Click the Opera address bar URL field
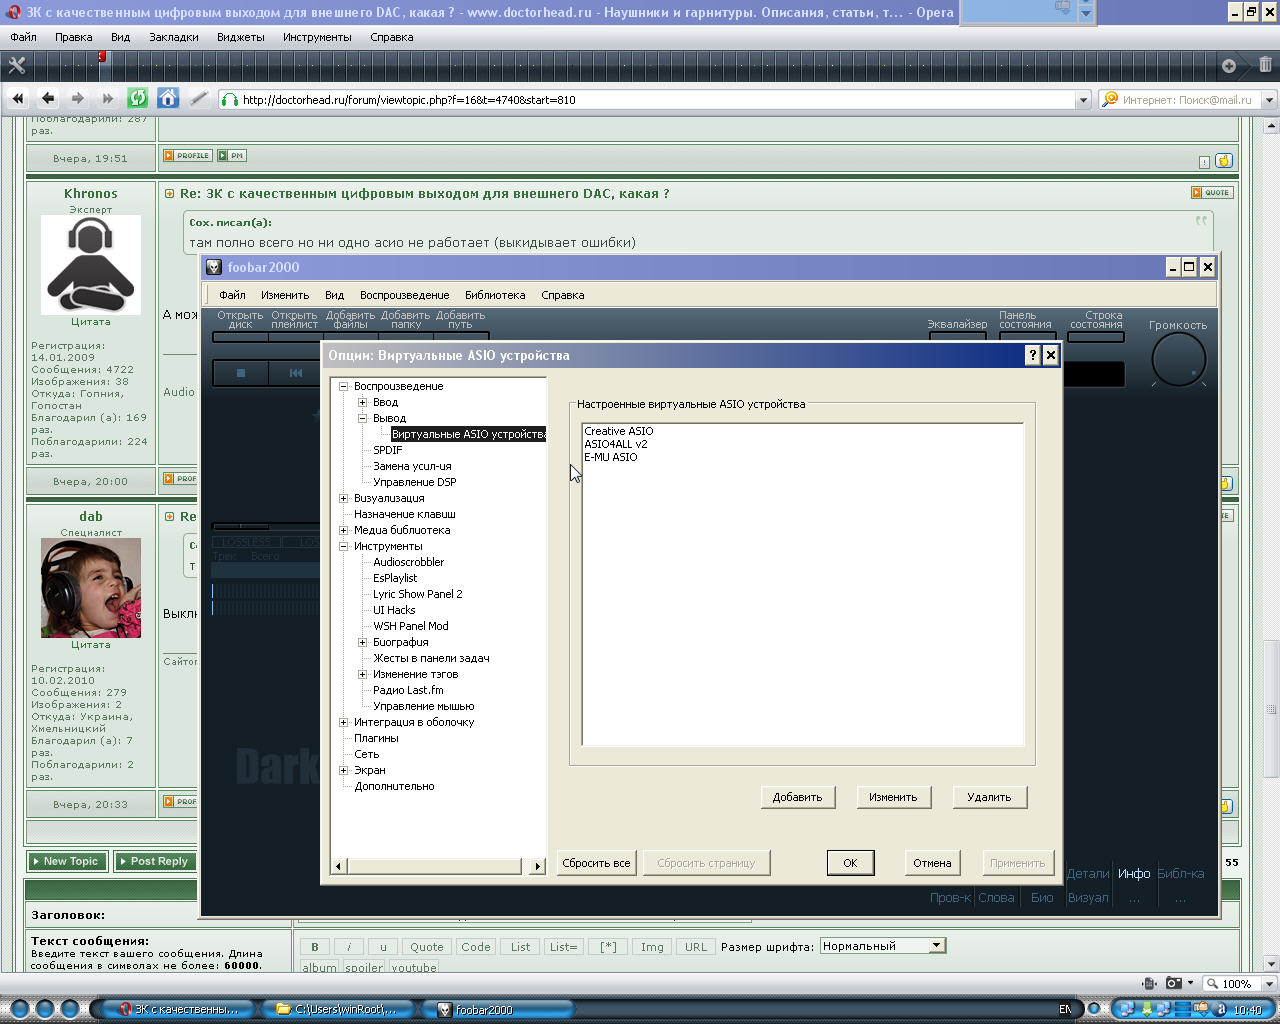The width and height of the screenshot is (1280, 1024). click(655, 100)
